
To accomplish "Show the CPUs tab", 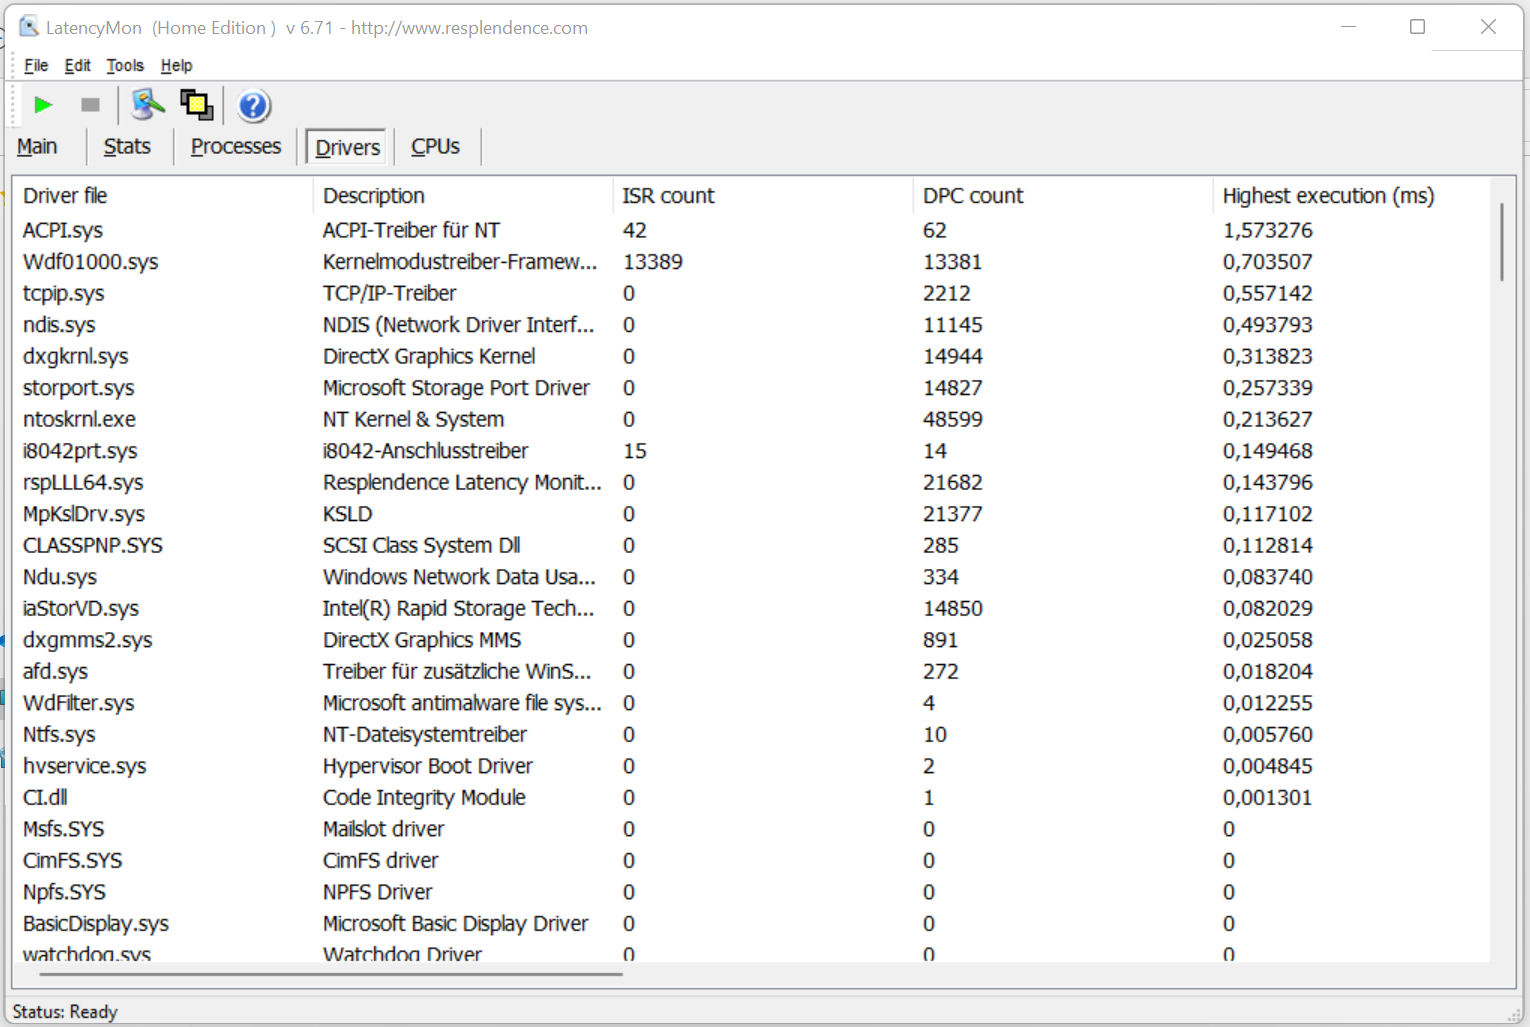I will 435,147.
